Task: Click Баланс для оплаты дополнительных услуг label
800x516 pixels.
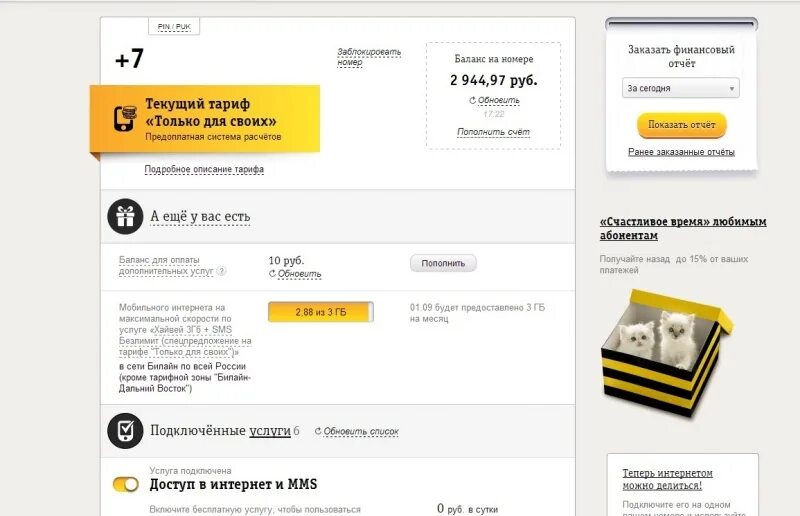Action: (x=166, y=265)
